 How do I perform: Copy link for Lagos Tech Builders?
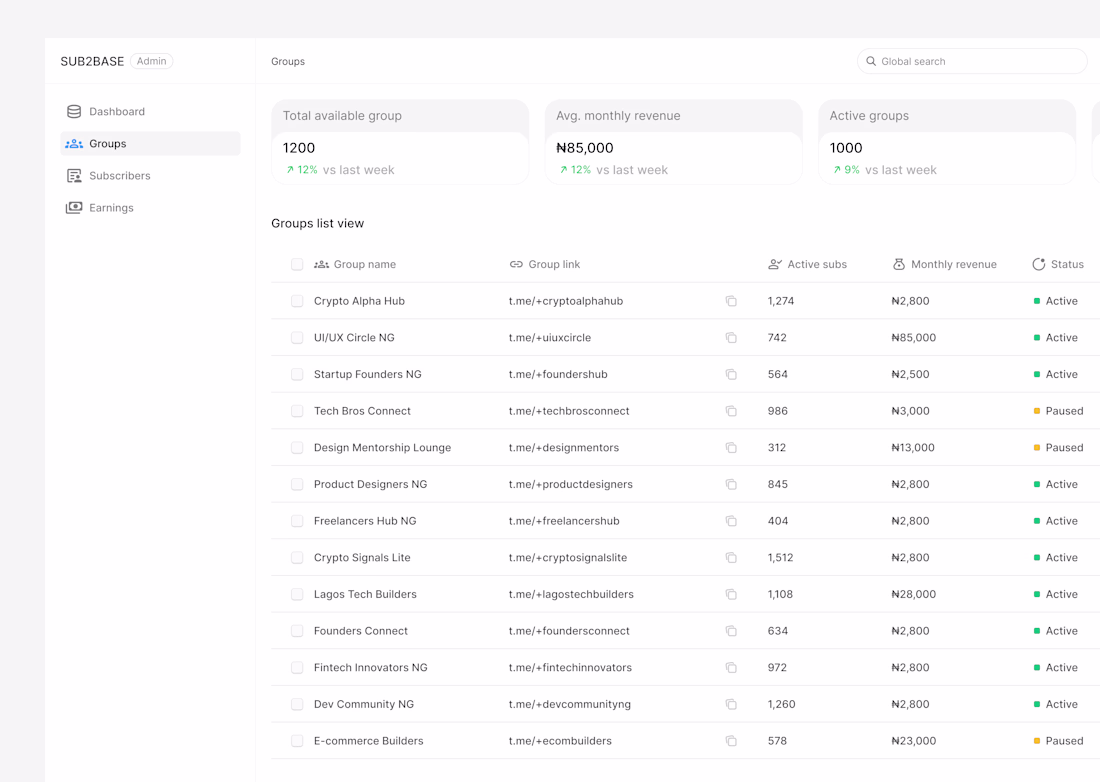(731, 594)
